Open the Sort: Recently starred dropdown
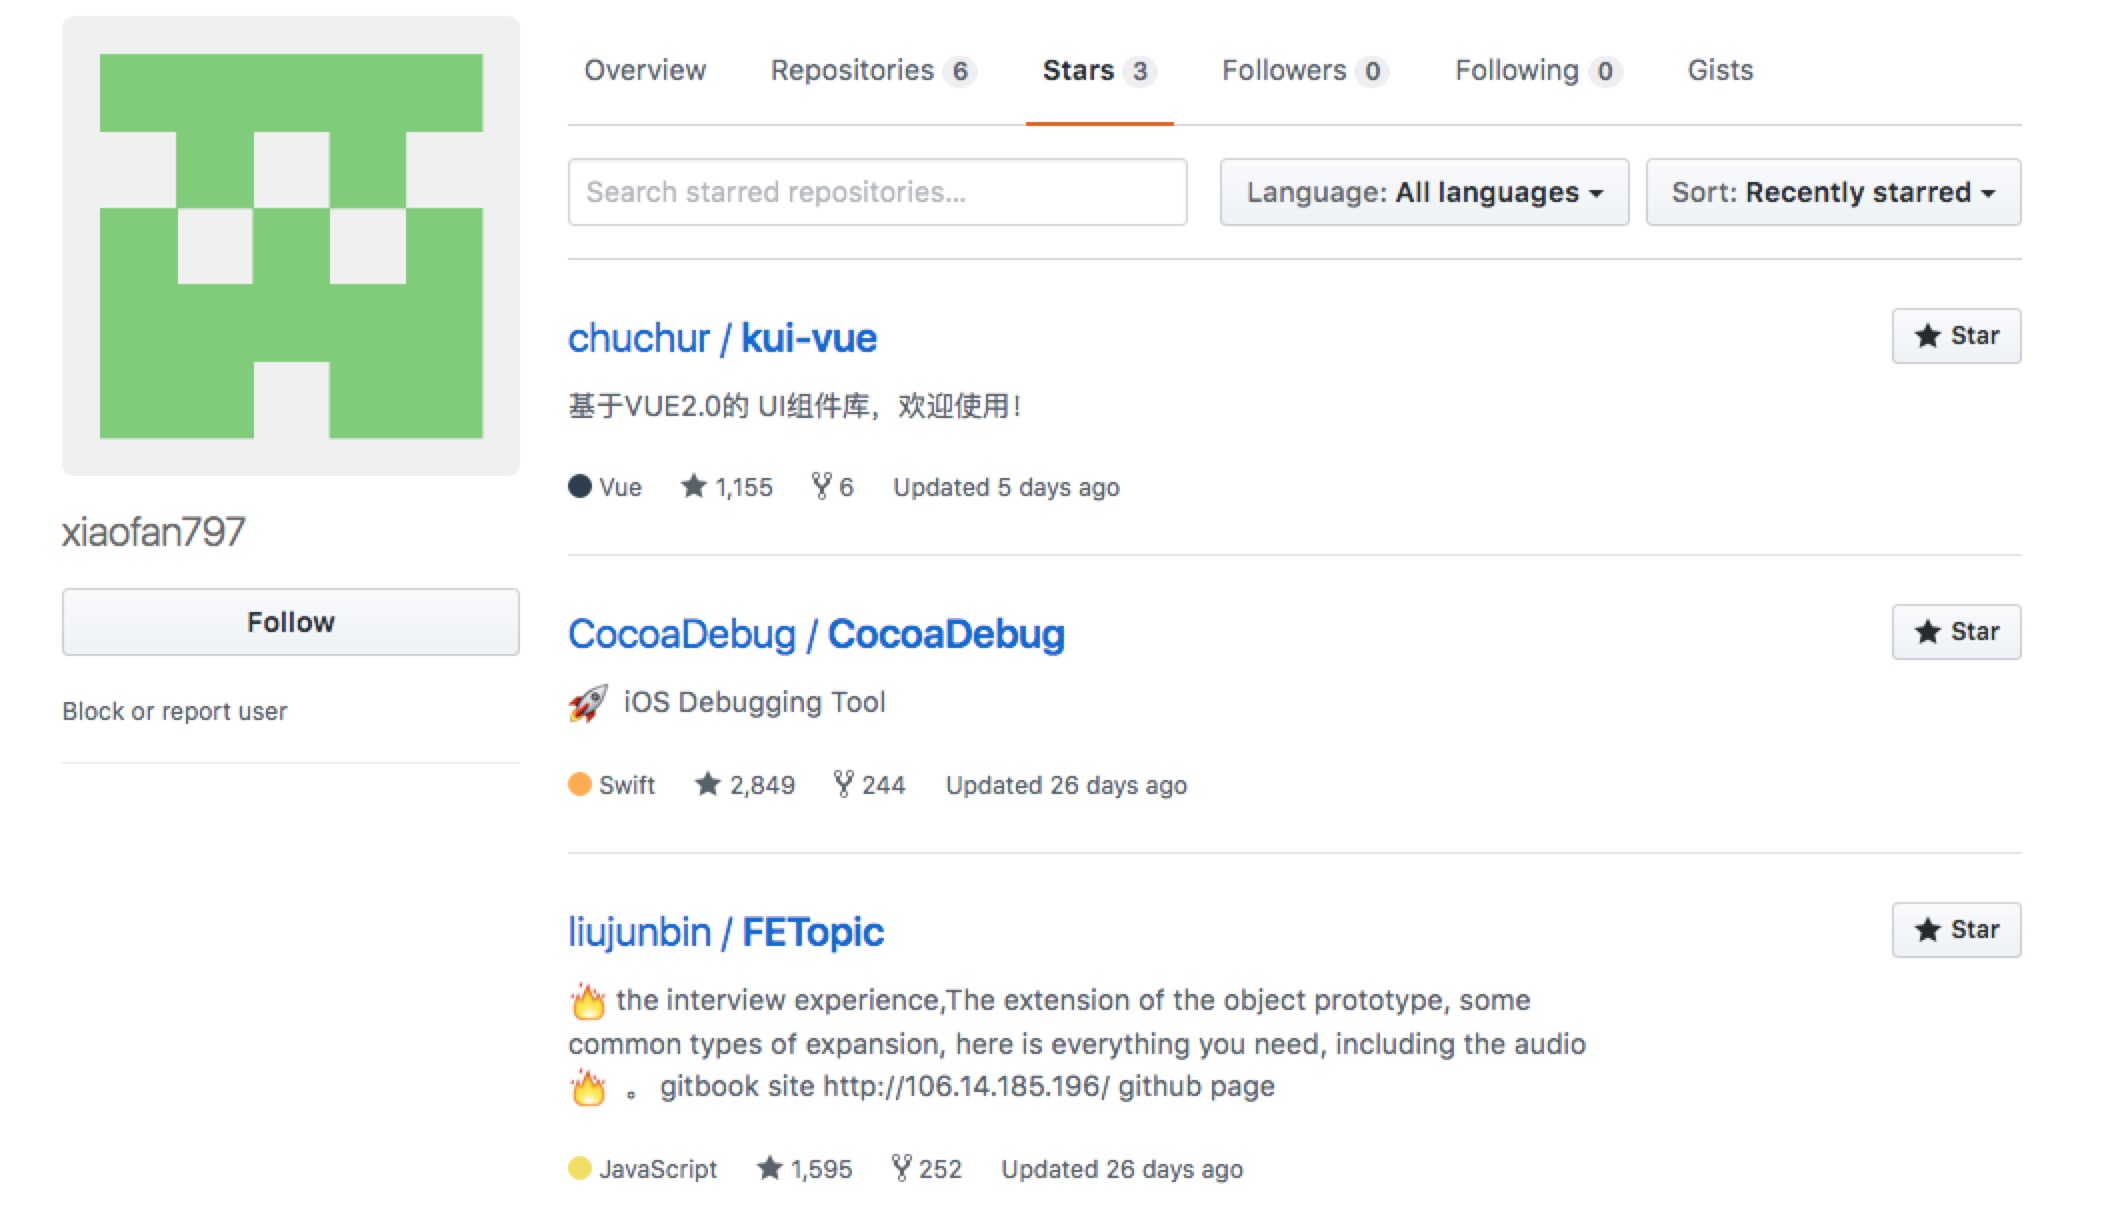The height and width of the screenshot is (1228, 2120). pos(1833,192)
